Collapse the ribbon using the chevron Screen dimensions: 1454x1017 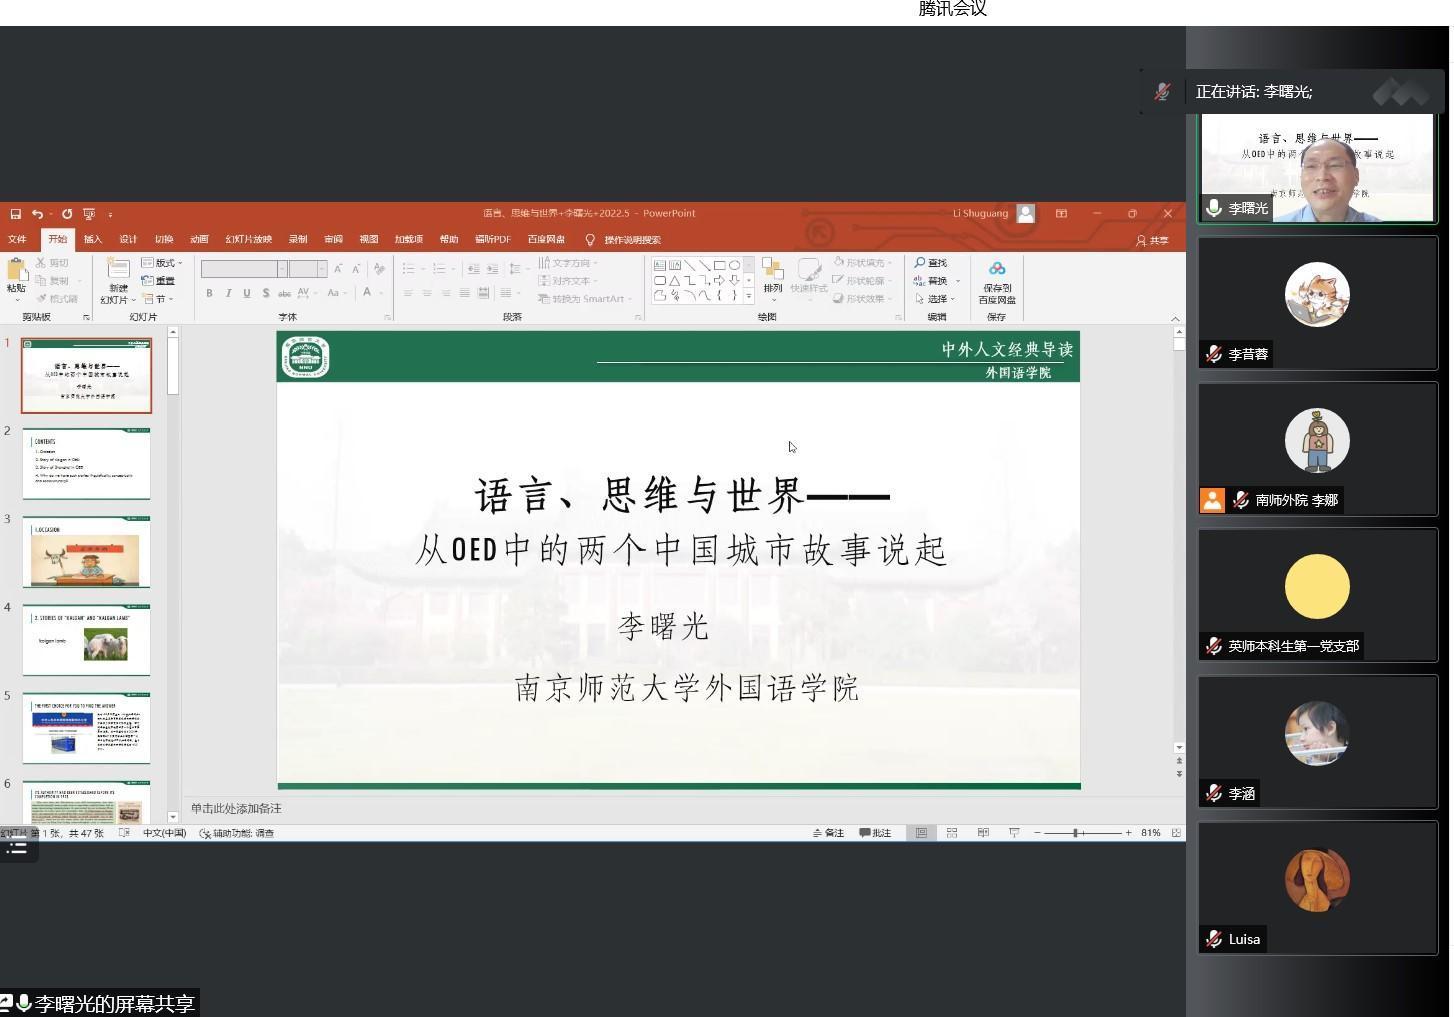(1175, 318)
